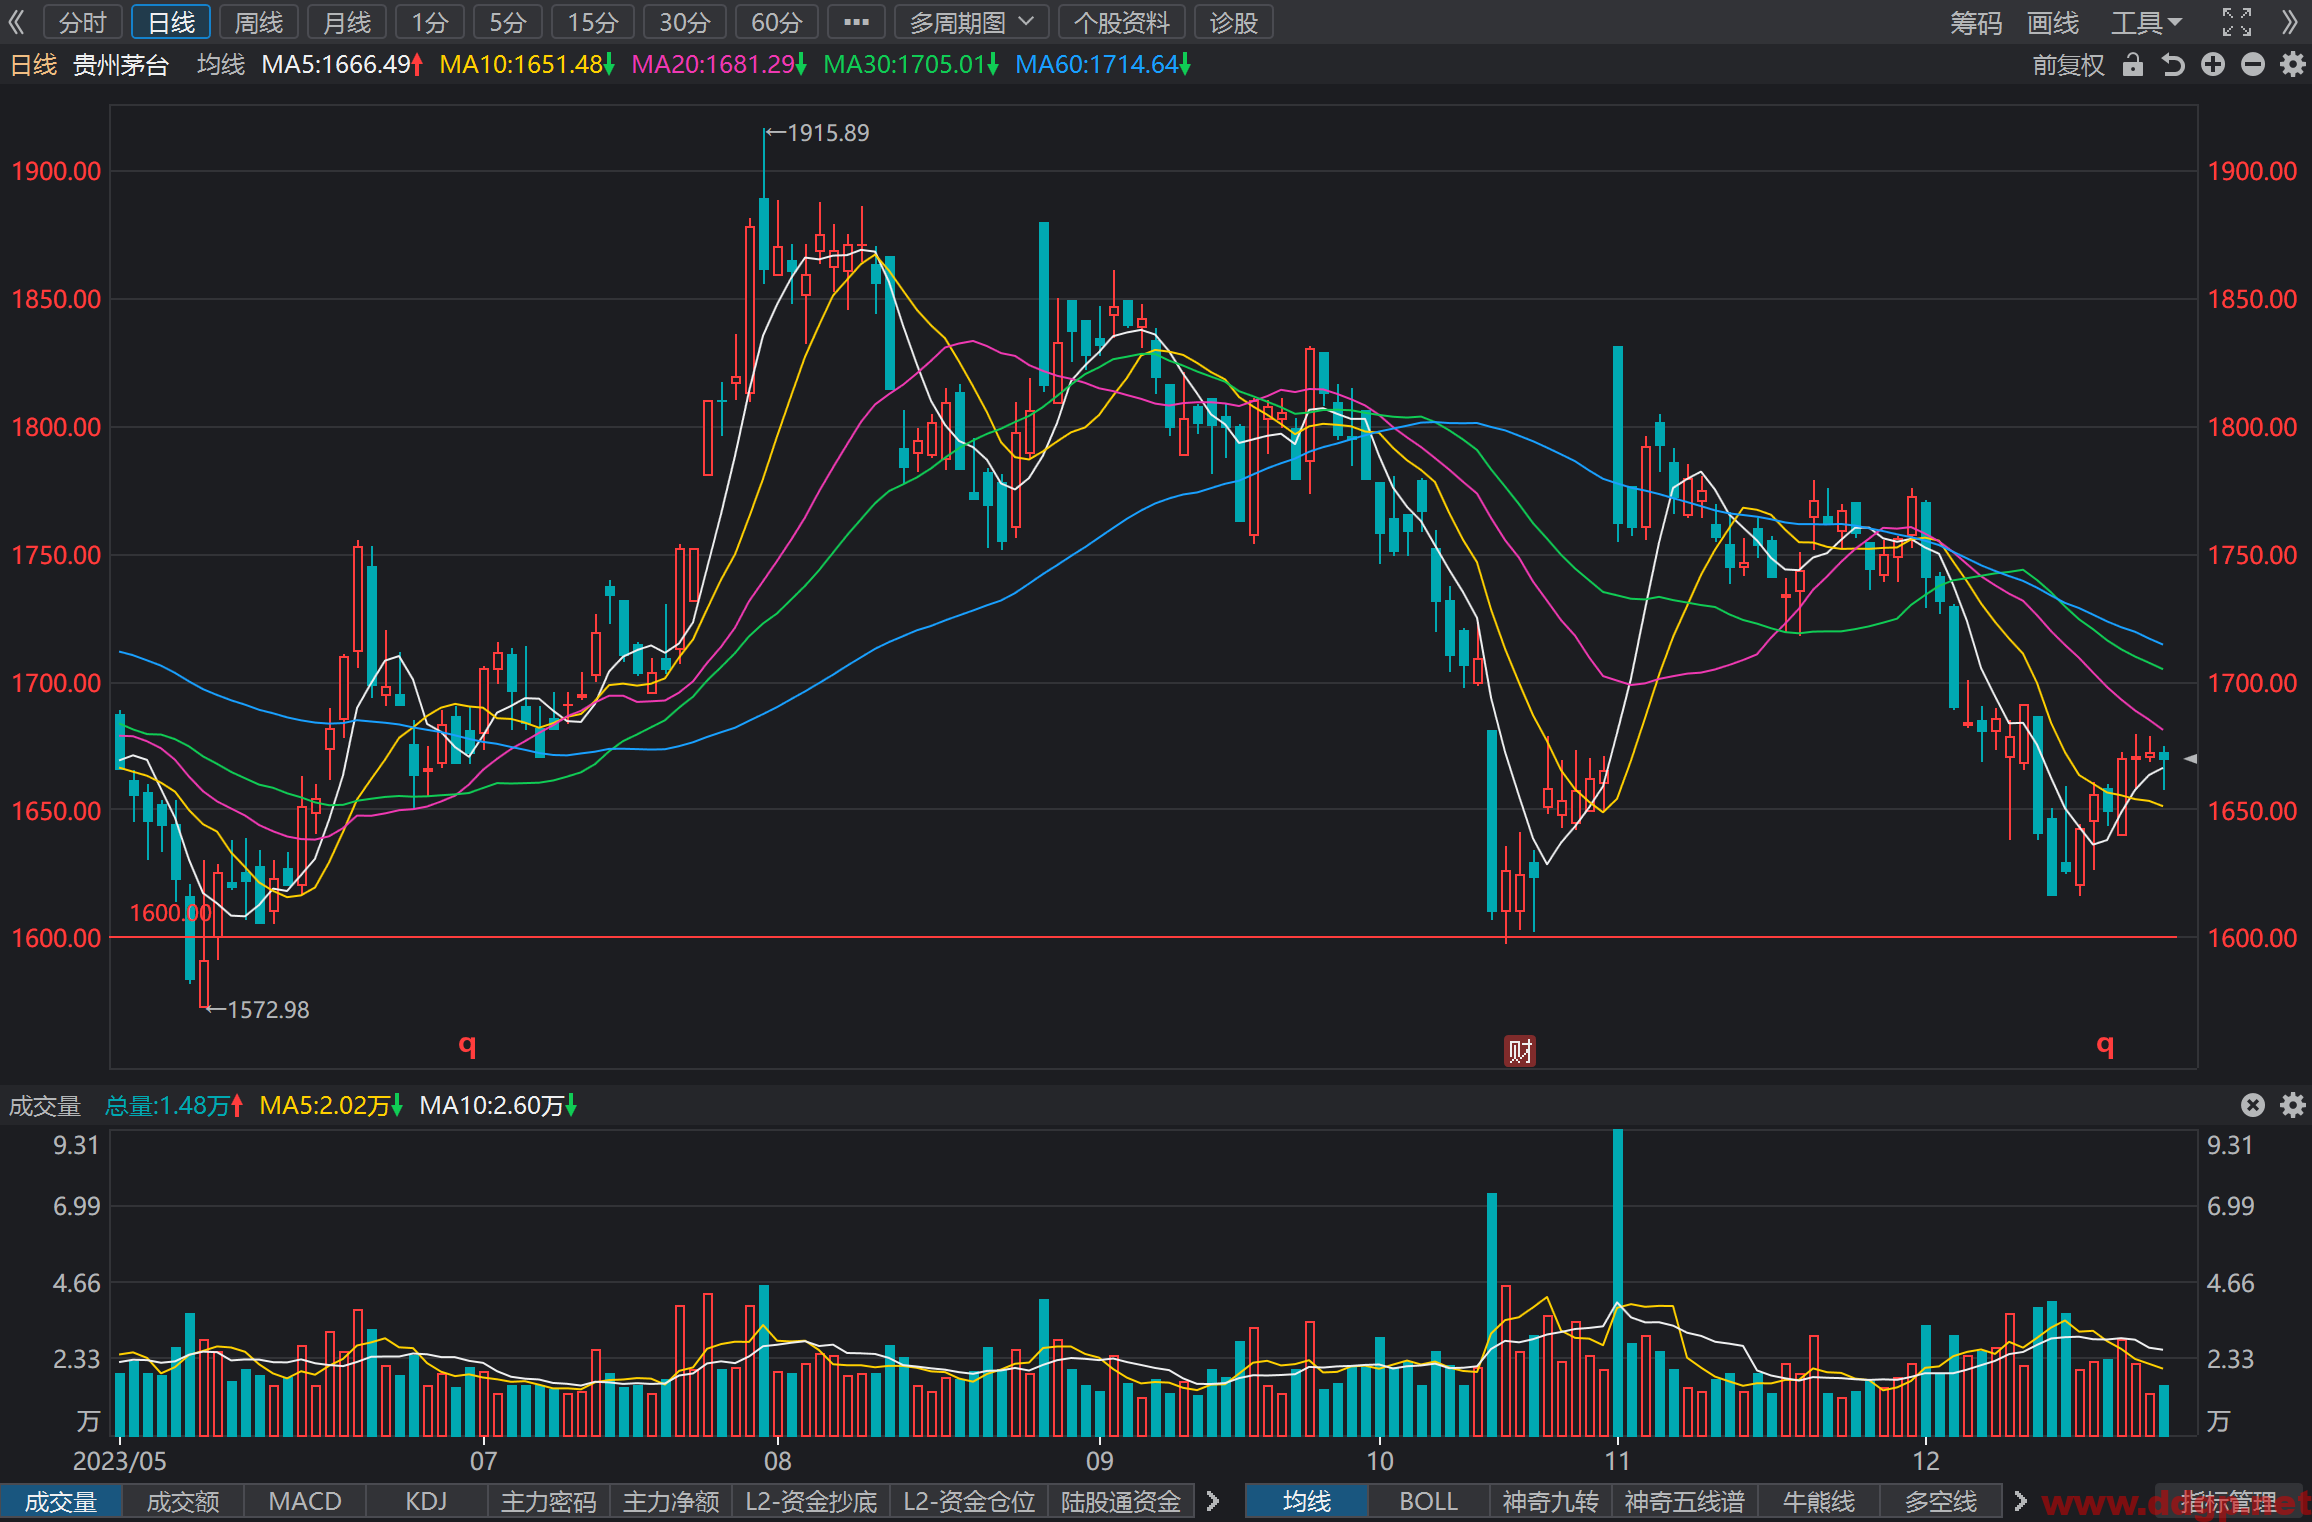The width and height of the screenshot is (2312, 1522).
Task: Expand the 多周期图 dropdown
Action: tap(971, 22)
